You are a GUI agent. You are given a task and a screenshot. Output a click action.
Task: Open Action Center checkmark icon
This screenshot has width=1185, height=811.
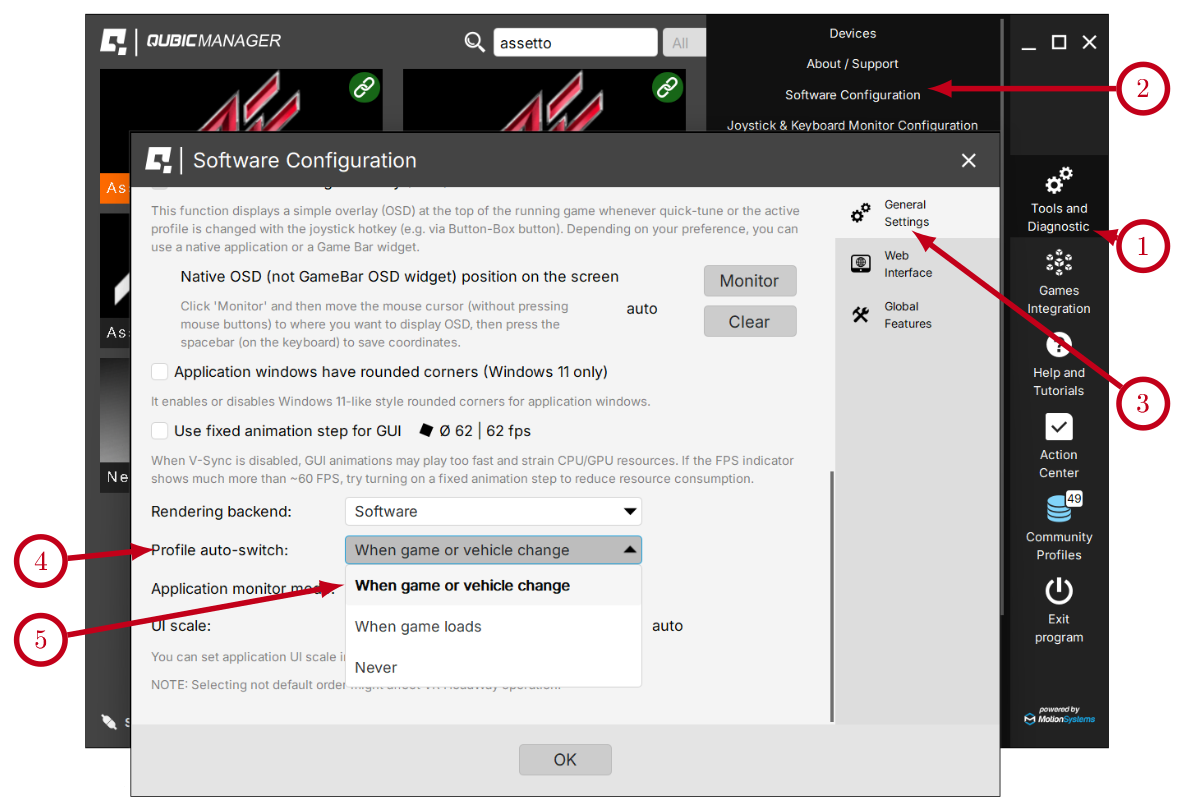(x=1058, y=427)
